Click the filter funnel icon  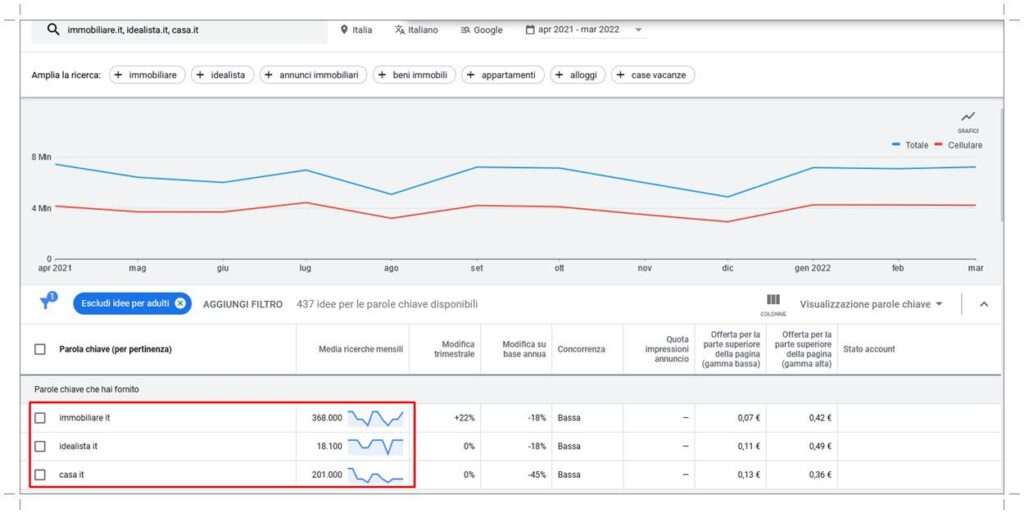[48, 302]
